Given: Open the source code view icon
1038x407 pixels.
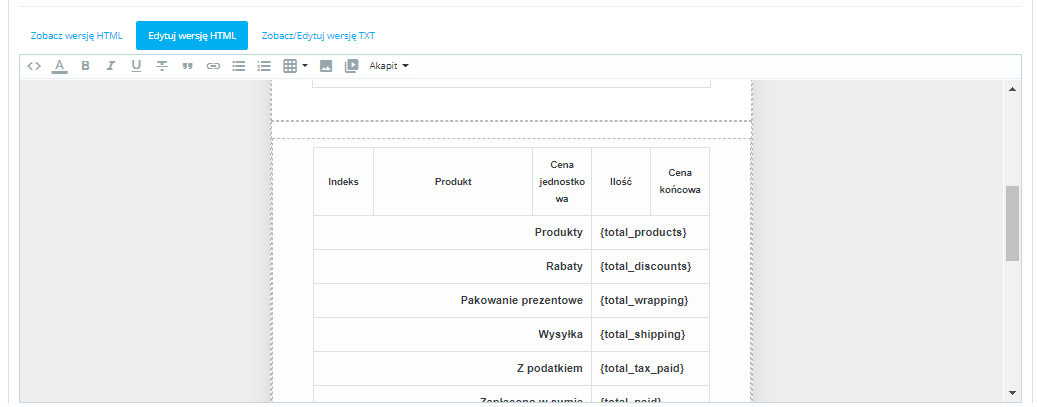Looking at the screenshot, I should pyautogui.click(x=34, y=66).
